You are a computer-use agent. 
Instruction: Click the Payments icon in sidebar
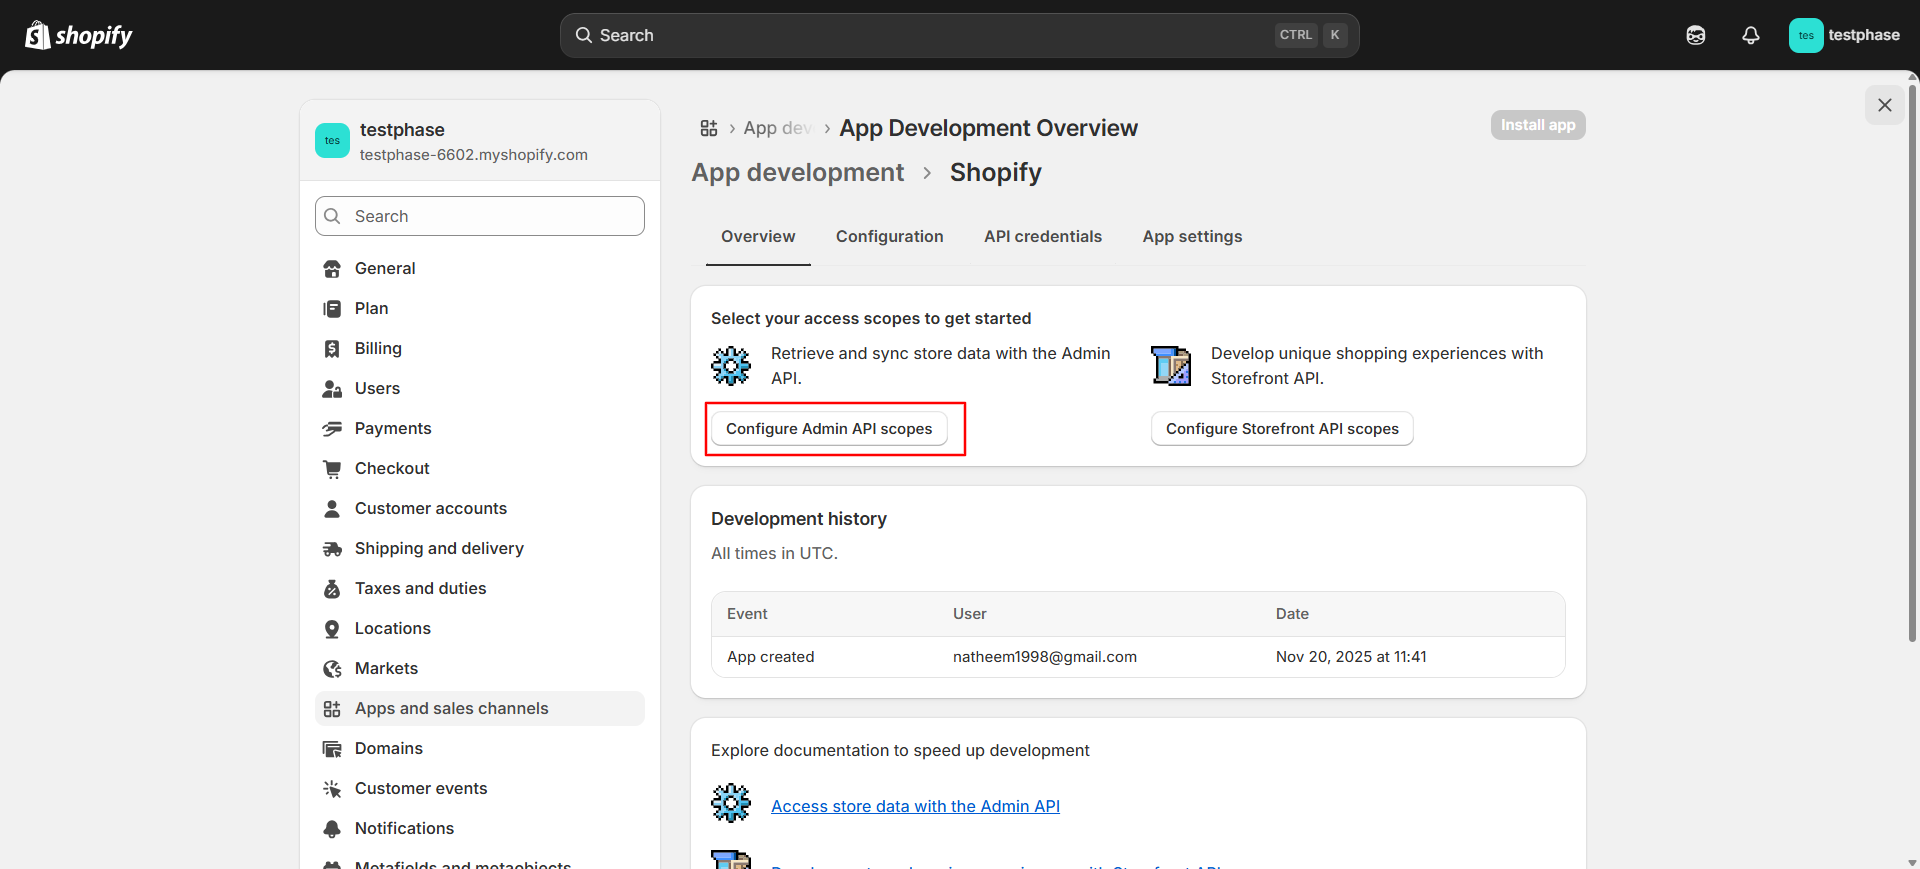[332, 428]
